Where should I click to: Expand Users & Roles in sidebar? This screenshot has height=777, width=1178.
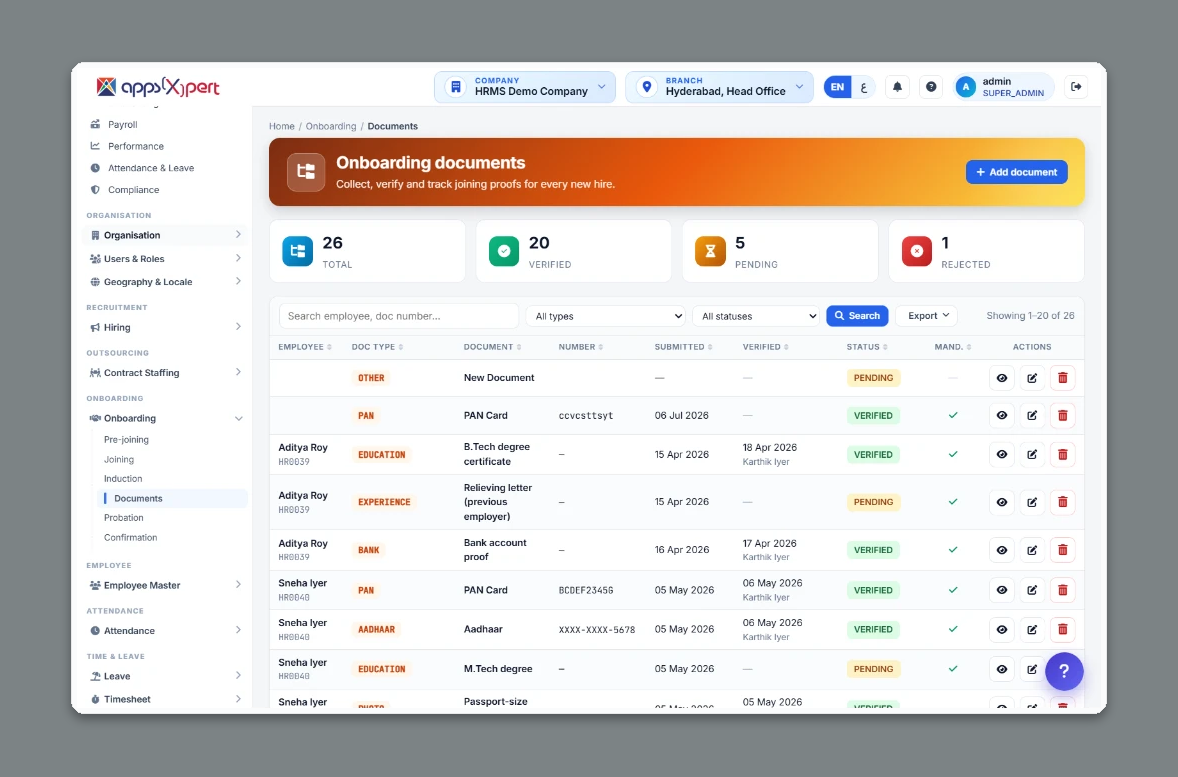(165, 258)
